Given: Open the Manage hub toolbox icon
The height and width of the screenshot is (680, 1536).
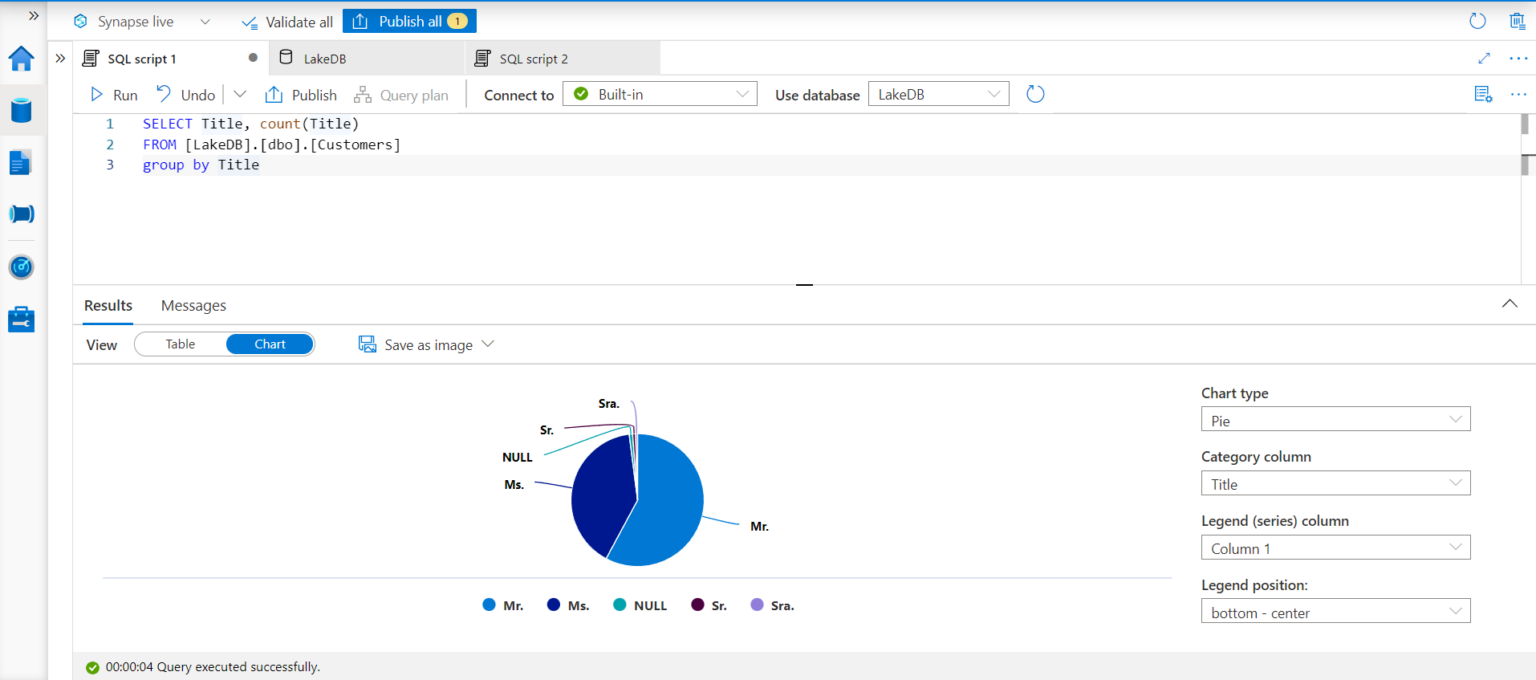Looking at the screenshot, I should click(x=21, y=320).
